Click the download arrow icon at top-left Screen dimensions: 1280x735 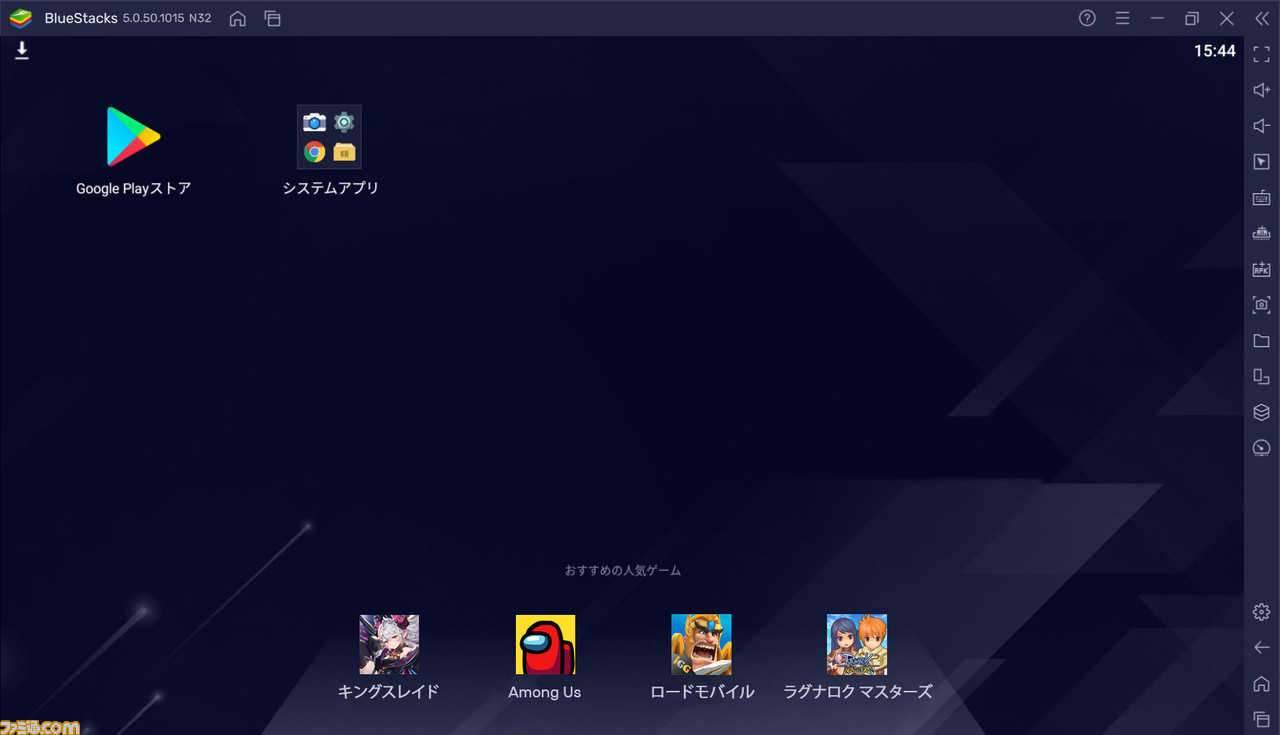click(x=22, y=51)
